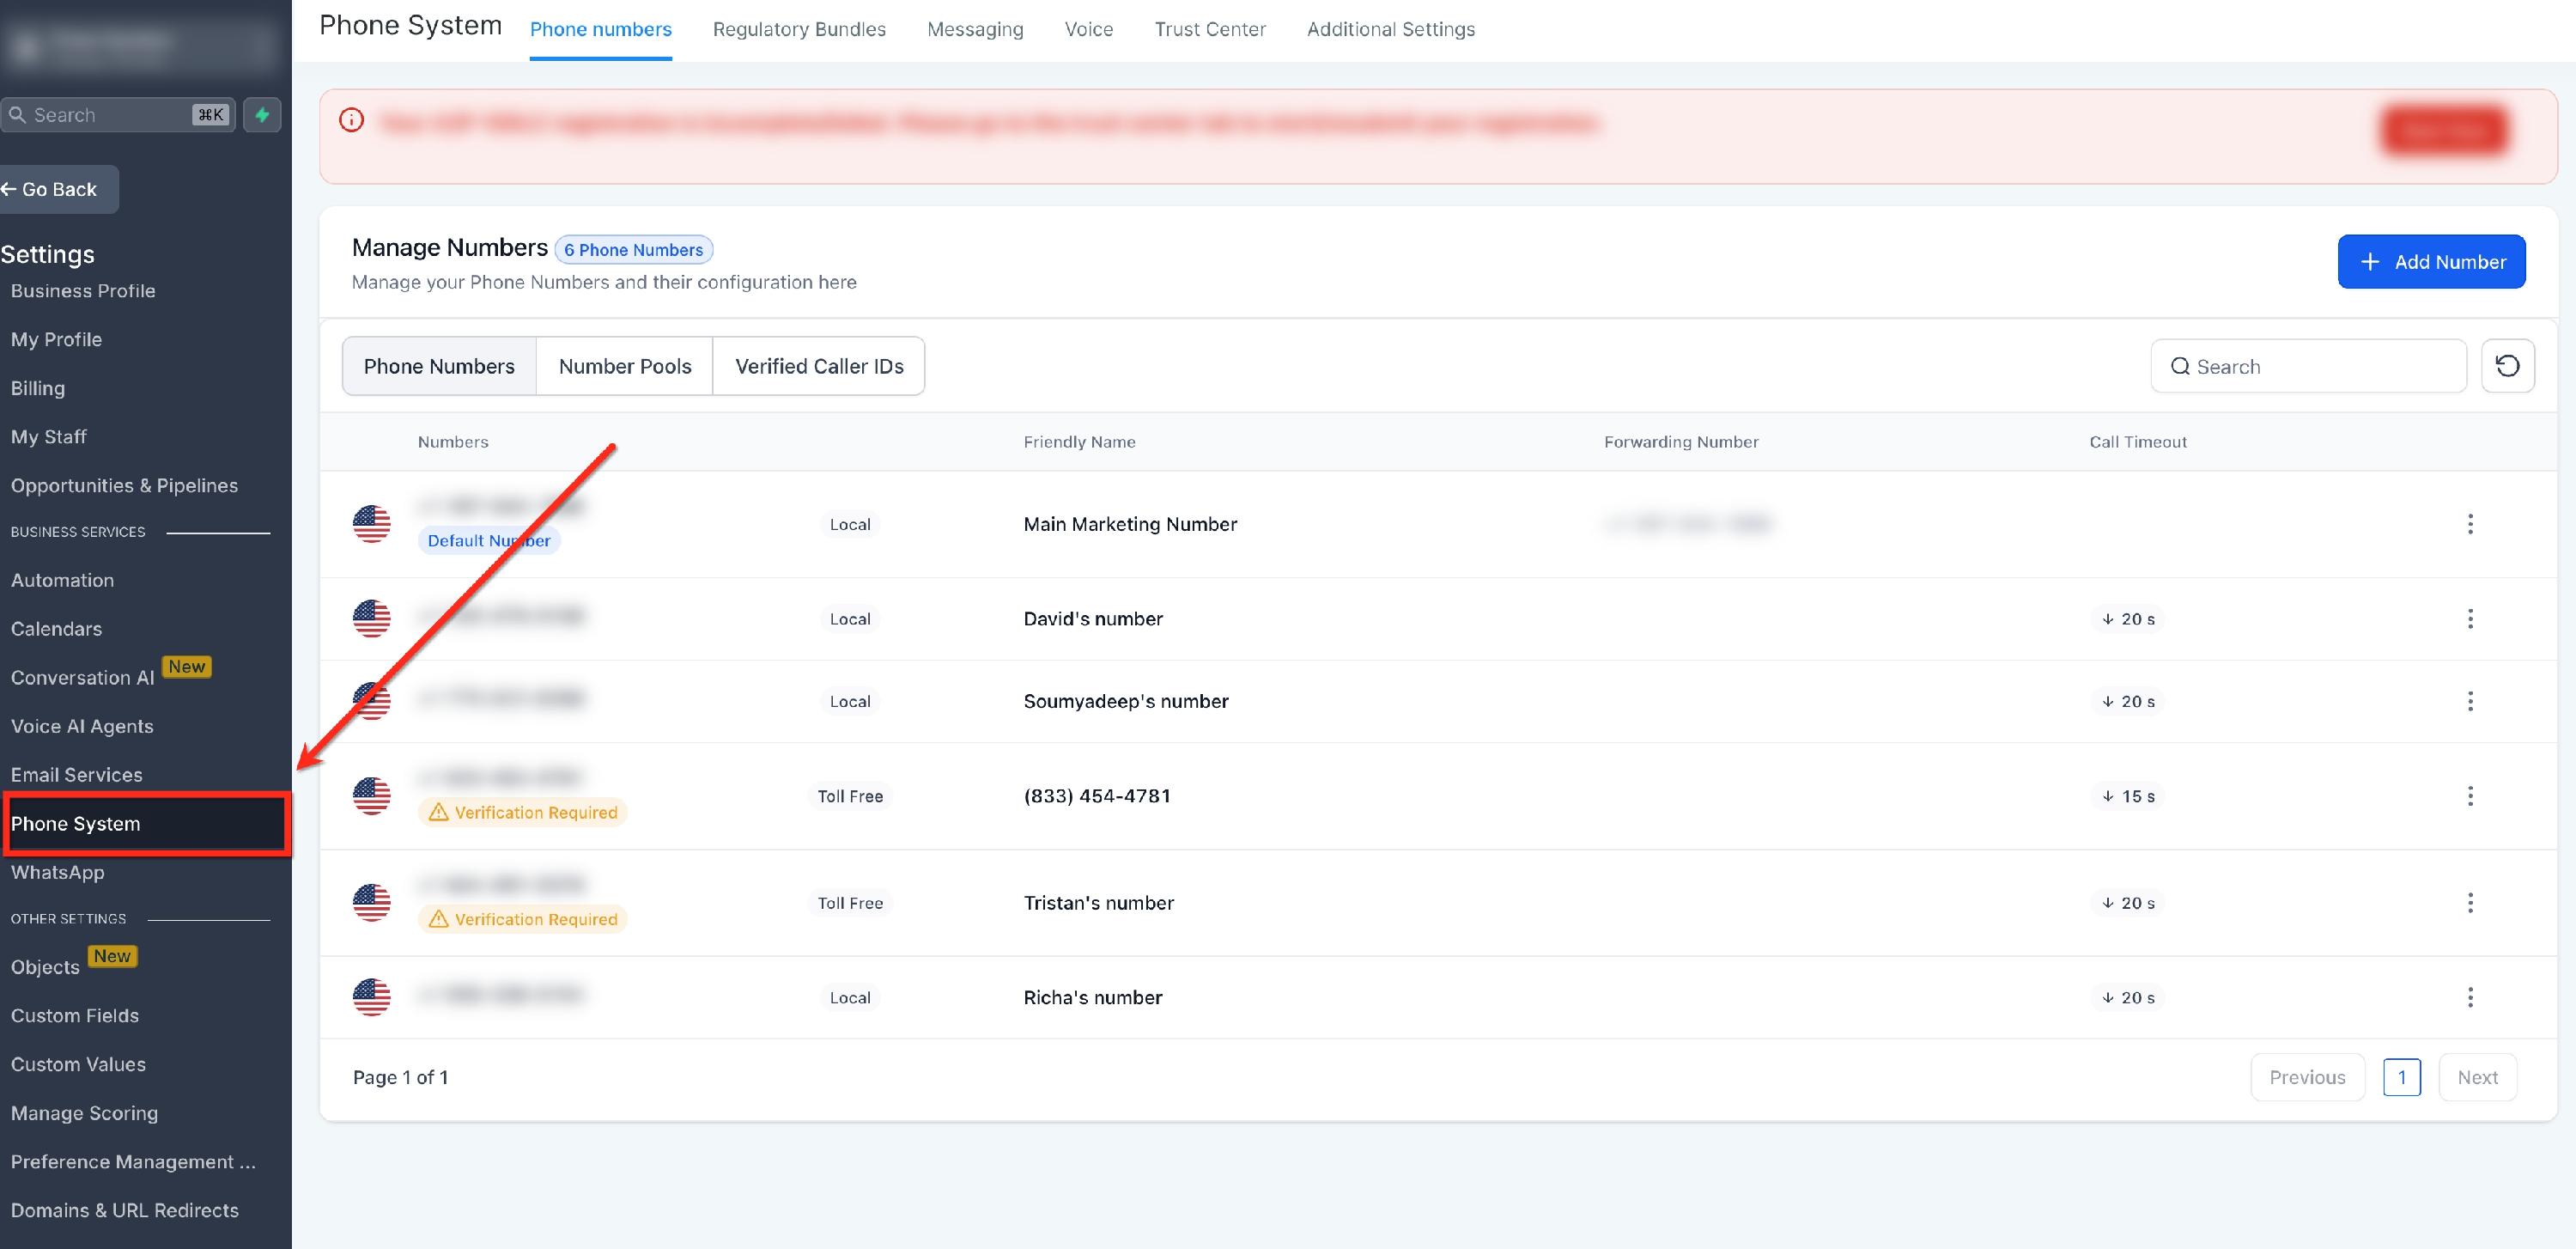Open the three-dot menu for (833) 454-4781
This screenshot has width=2576, height=1249.
(2470, 796)
